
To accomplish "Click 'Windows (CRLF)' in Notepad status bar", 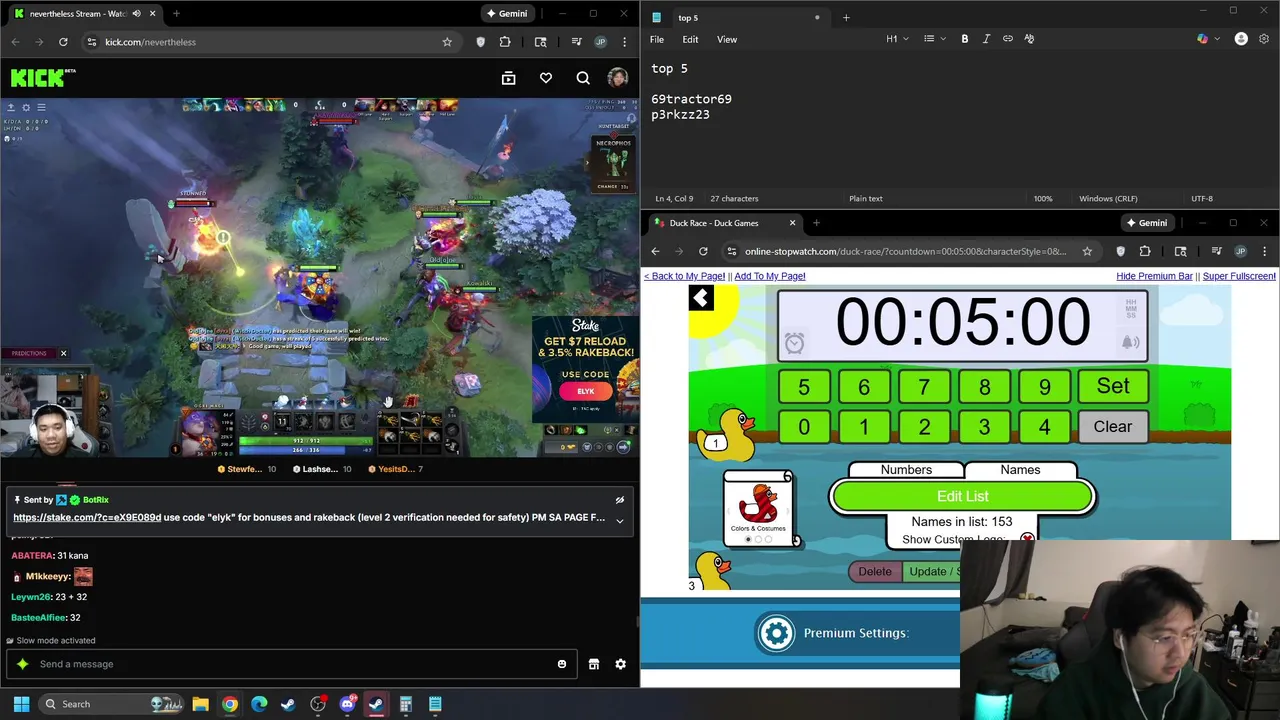I will [x=1108, y=198].
